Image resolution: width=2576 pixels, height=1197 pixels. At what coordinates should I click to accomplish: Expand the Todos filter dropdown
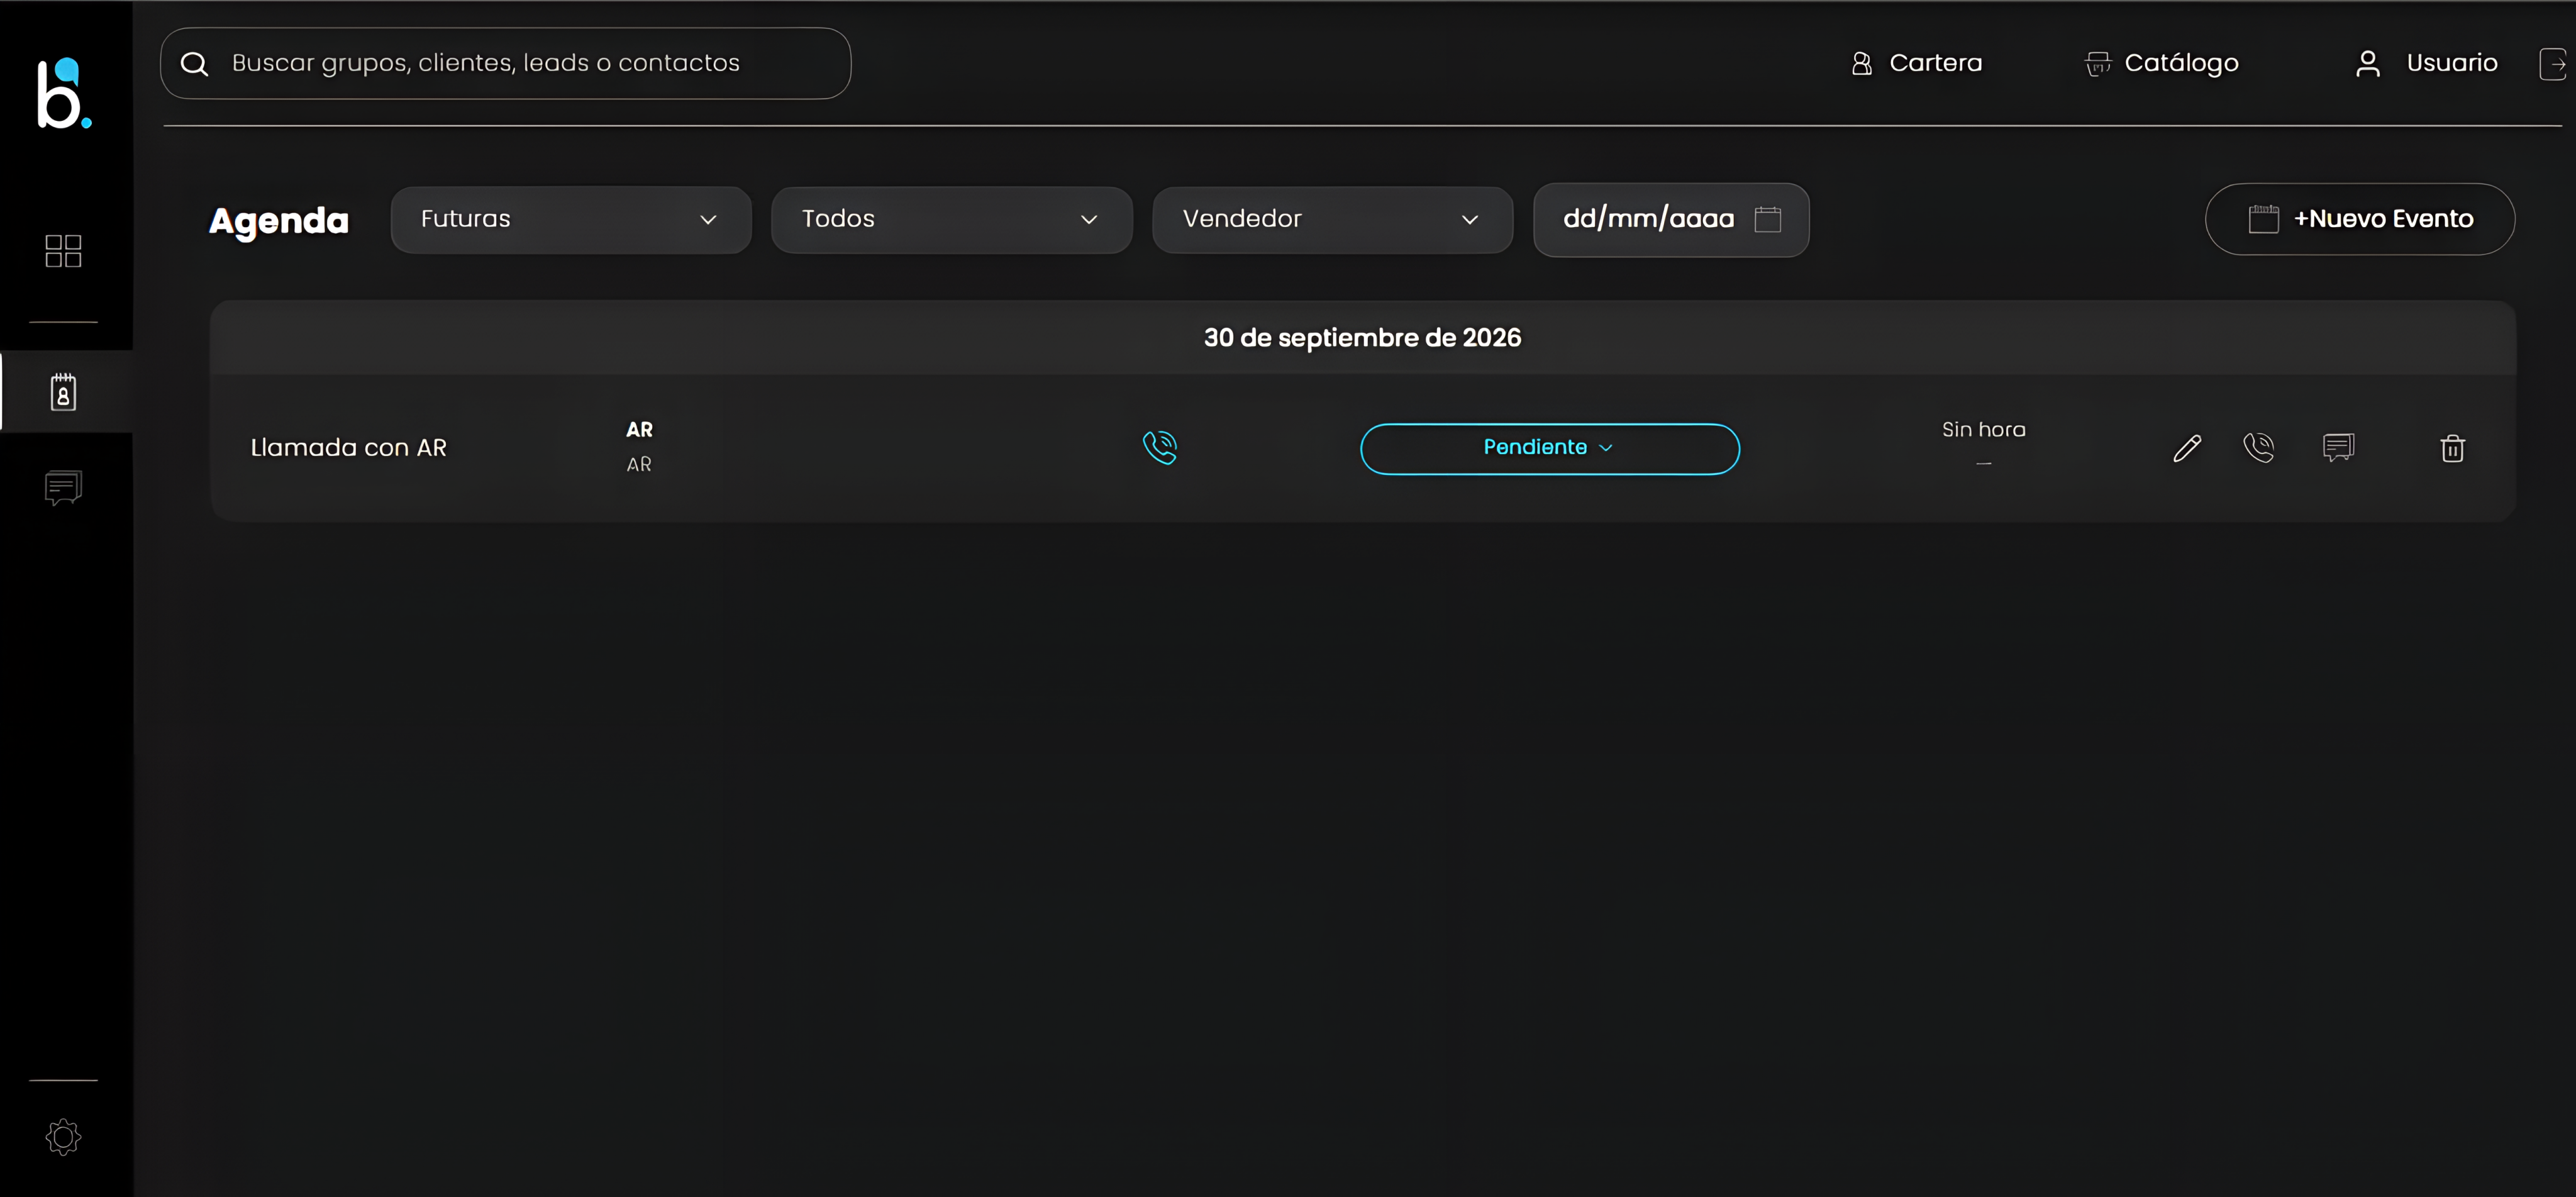coord(951,219)
